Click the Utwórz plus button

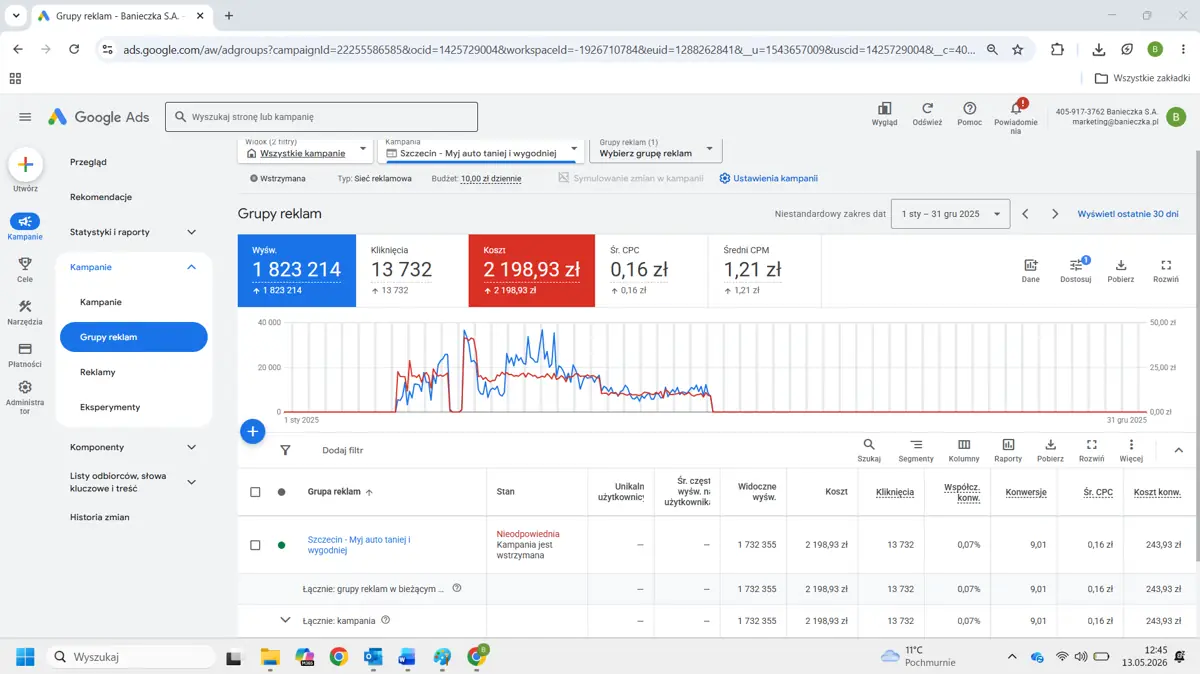pyautogui.click(x=25, y=164)
